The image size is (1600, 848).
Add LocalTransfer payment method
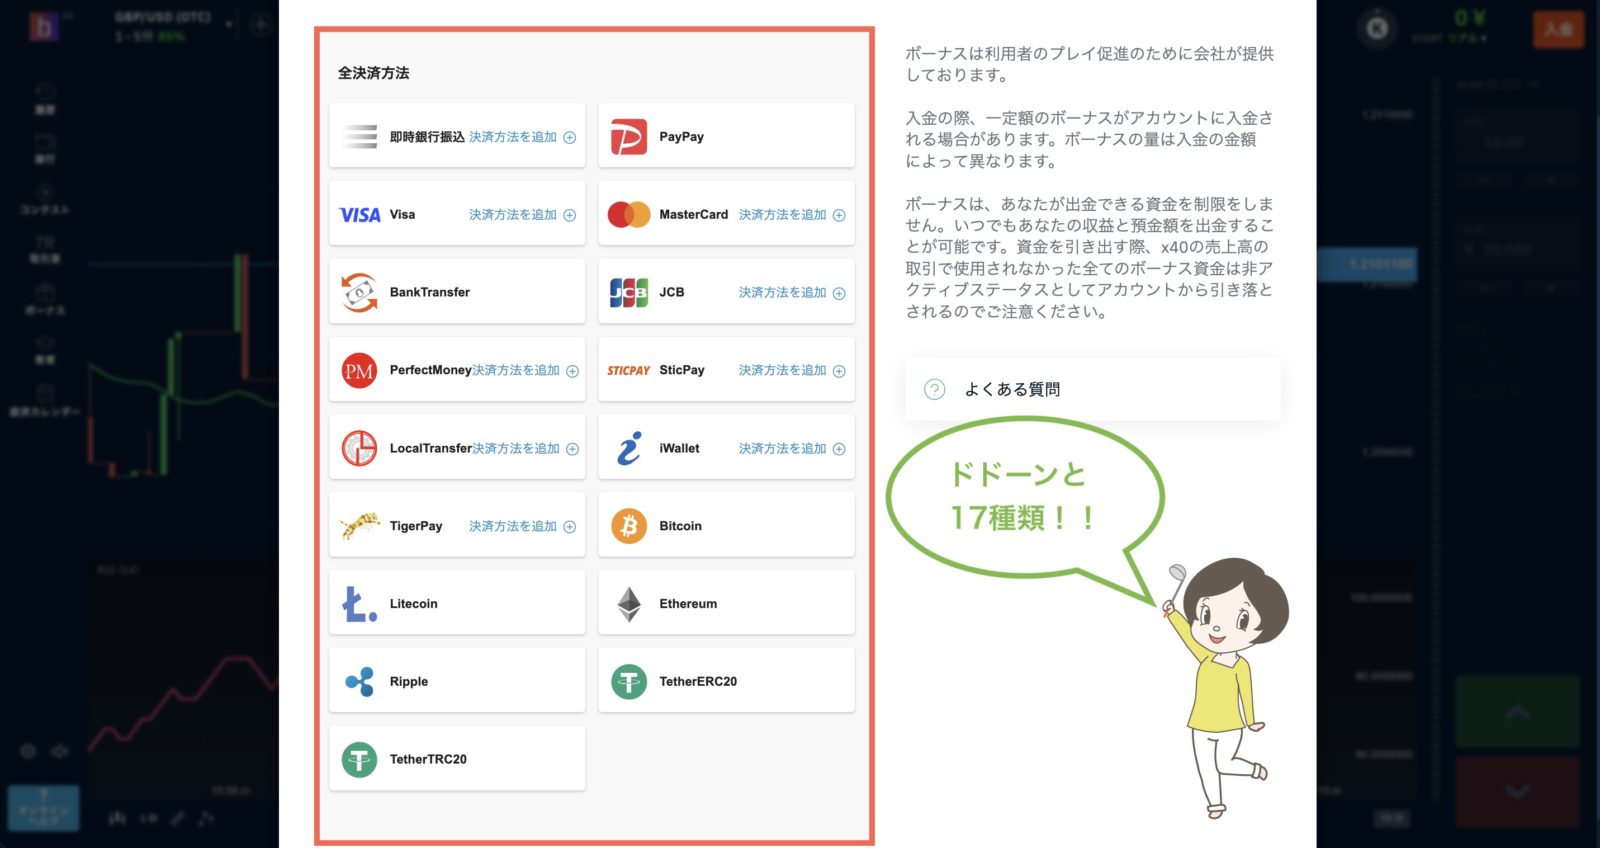(x=516, y=449)
